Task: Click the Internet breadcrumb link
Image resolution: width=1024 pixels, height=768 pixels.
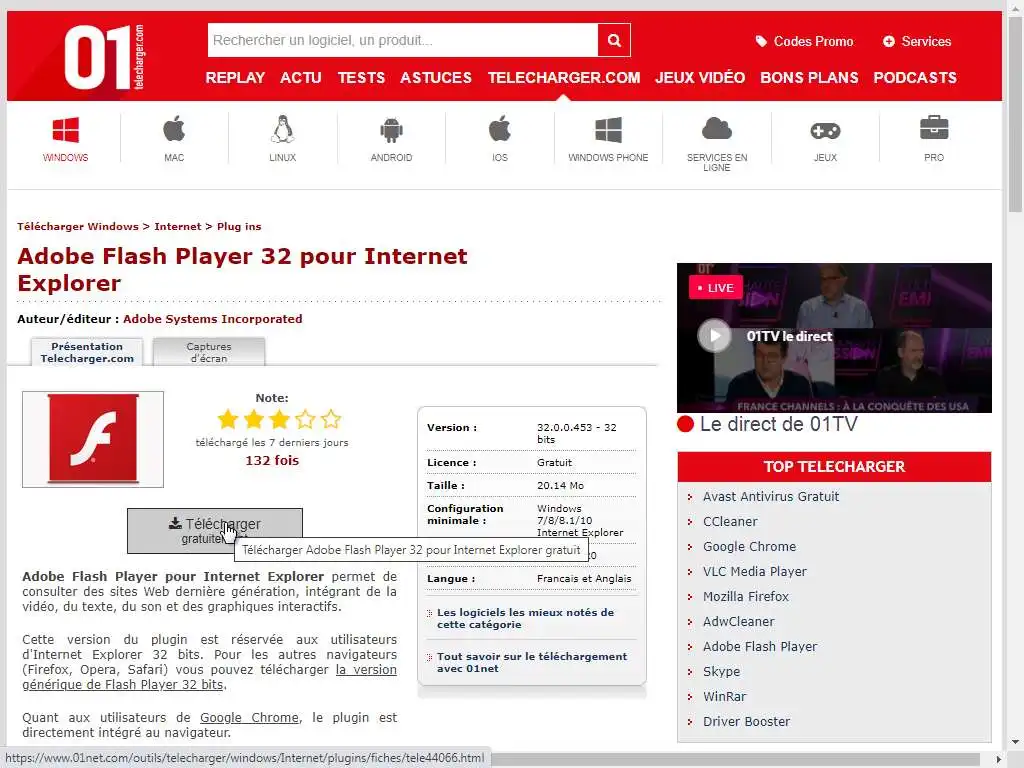Action: [x=178, y=227]
